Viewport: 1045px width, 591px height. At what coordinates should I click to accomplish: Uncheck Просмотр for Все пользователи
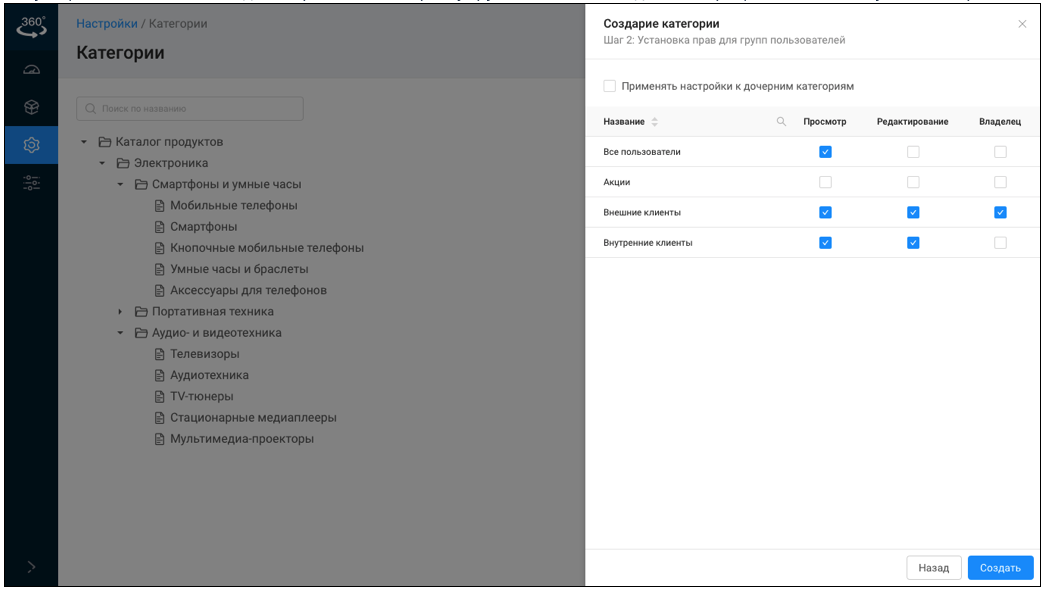coord(825,152)
